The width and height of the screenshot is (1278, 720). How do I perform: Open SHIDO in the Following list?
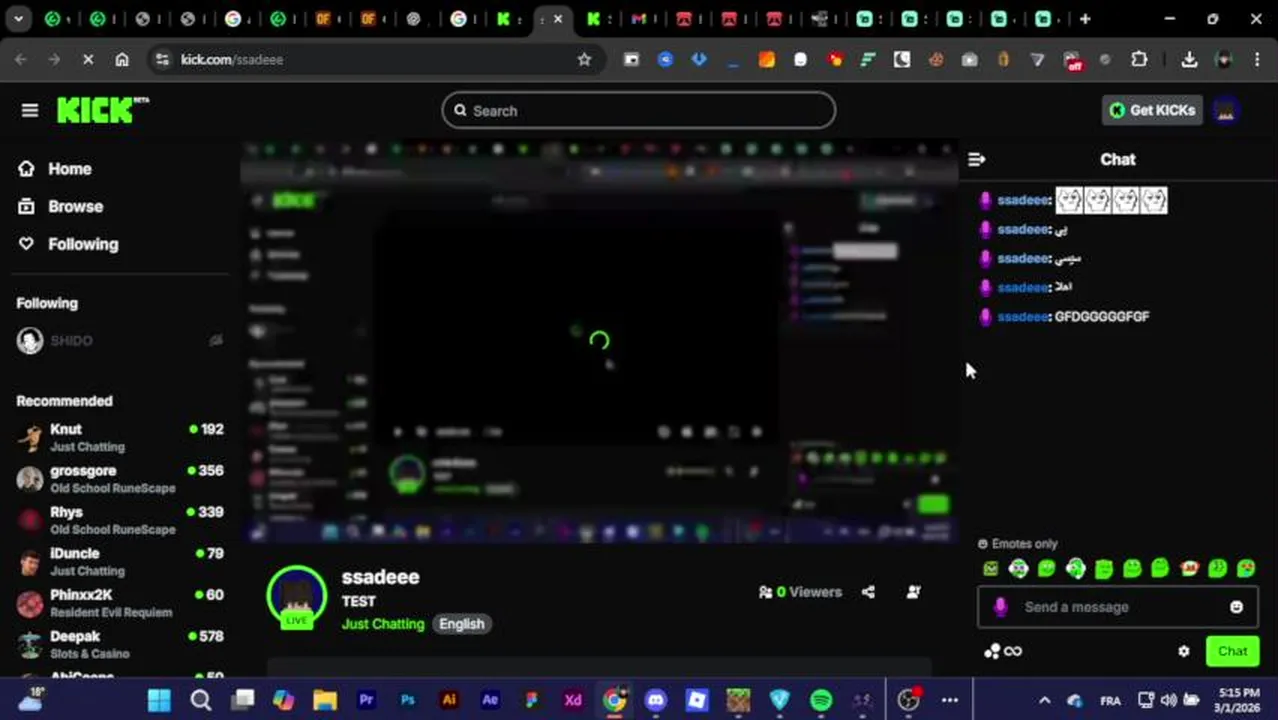click(120, 341)
